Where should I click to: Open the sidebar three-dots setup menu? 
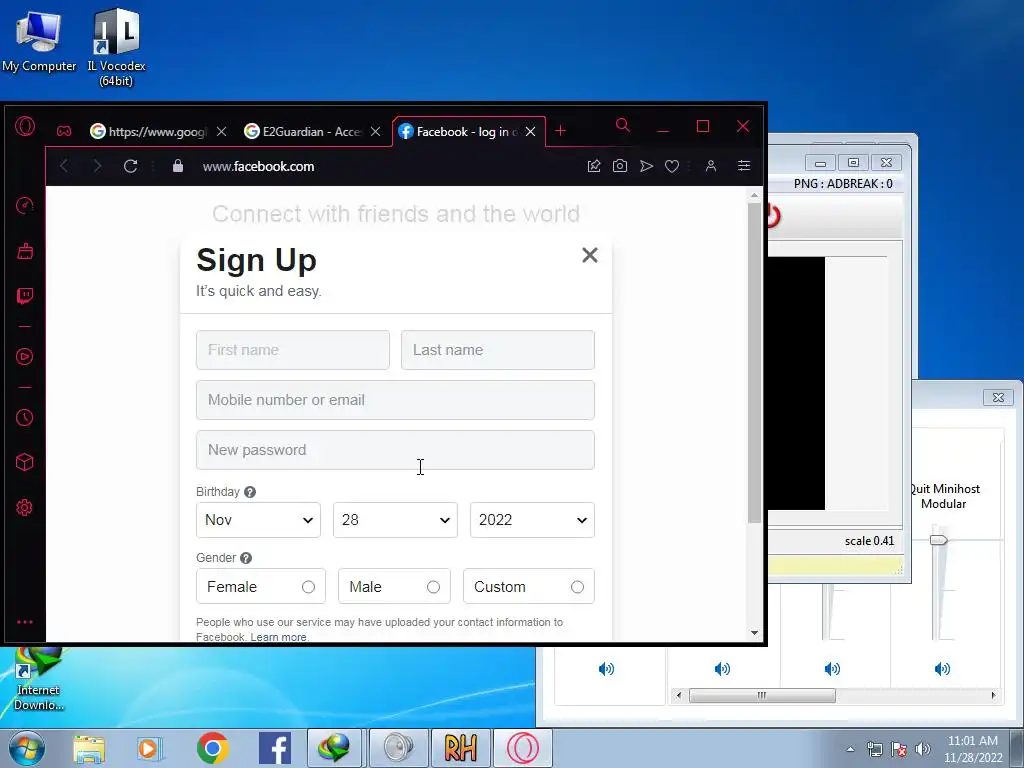click(25, 622)
